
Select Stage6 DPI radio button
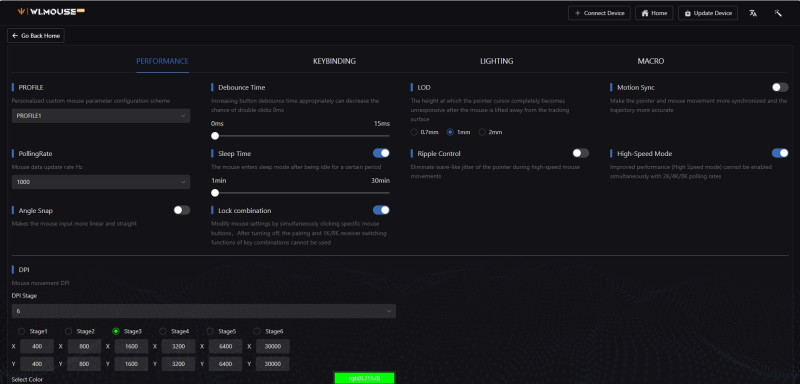257,331
